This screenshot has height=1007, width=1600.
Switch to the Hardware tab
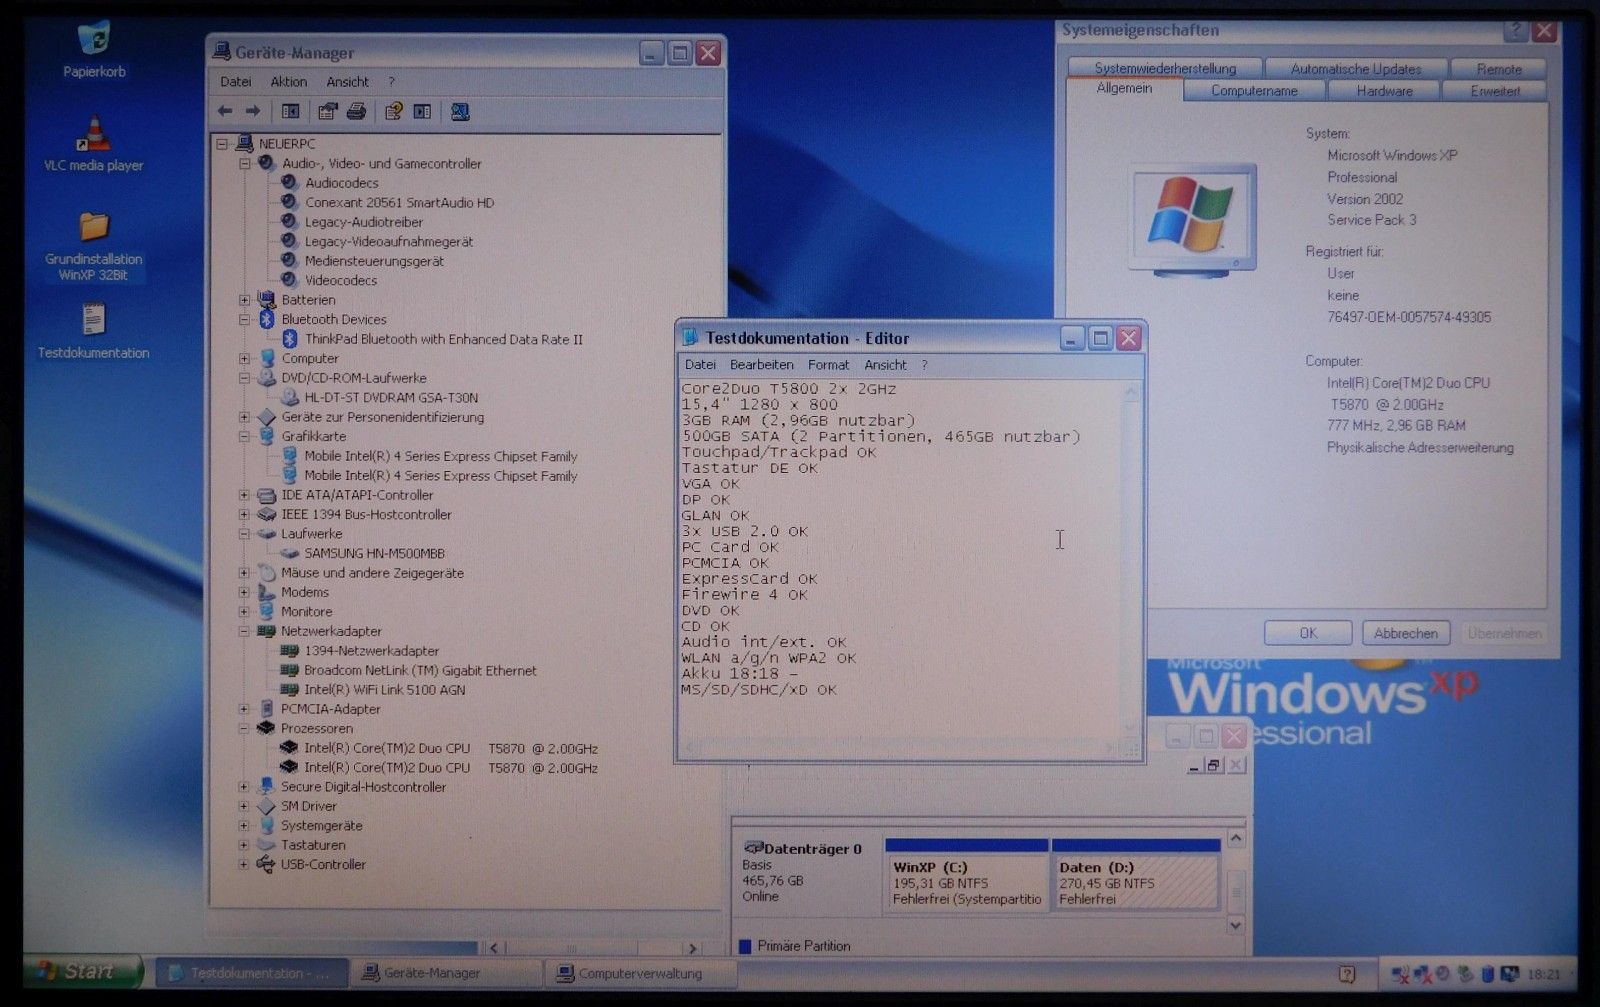tap(1384, 91)
